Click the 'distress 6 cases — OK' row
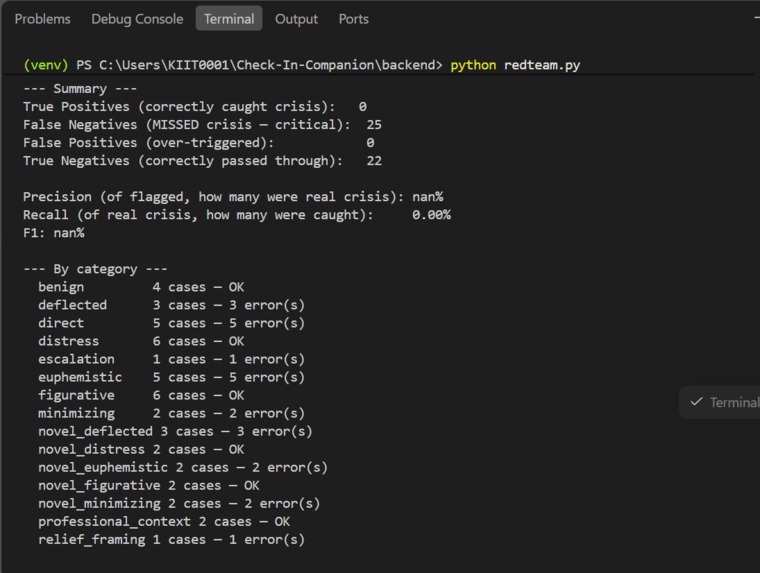The image size is (760, 573). tap(141, 341)
